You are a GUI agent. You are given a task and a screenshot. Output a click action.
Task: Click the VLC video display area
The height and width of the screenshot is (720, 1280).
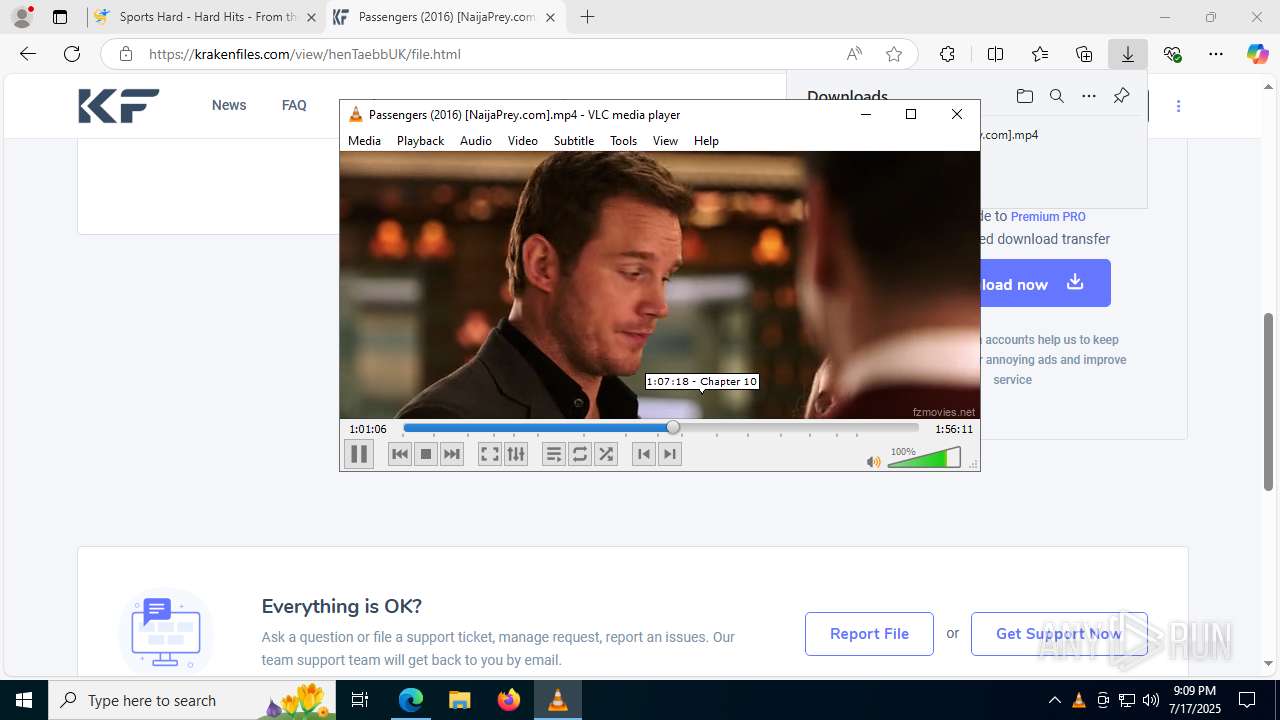[x=660, y=285]
